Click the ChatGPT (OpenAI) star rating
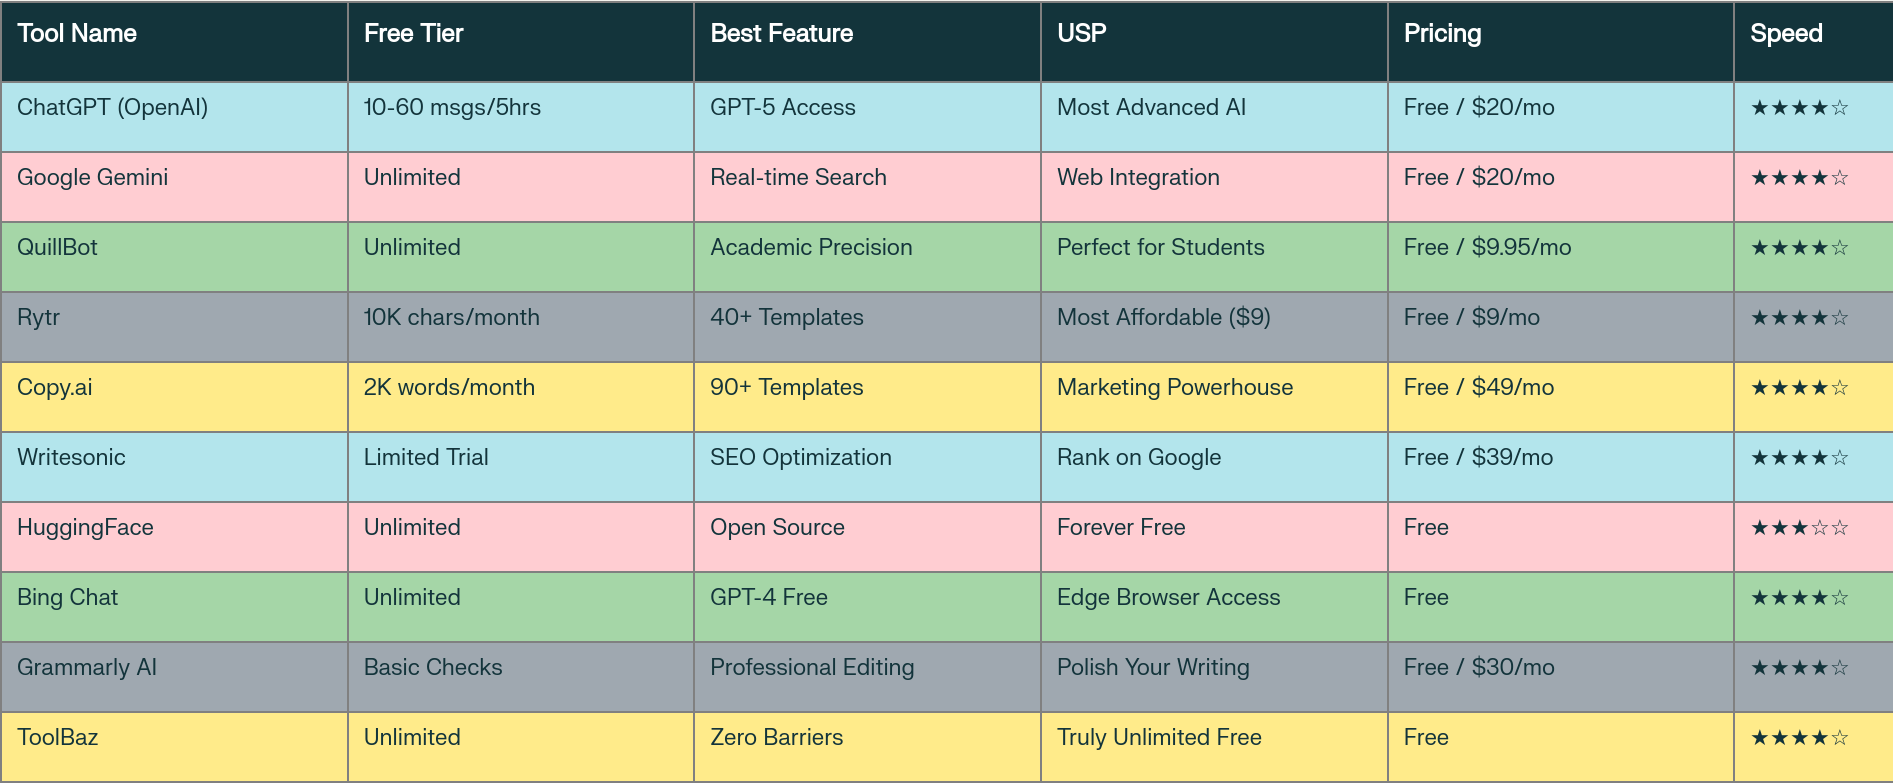Image resolution: width=1893 pixels, height=783 pixels. pos(1799,108)
